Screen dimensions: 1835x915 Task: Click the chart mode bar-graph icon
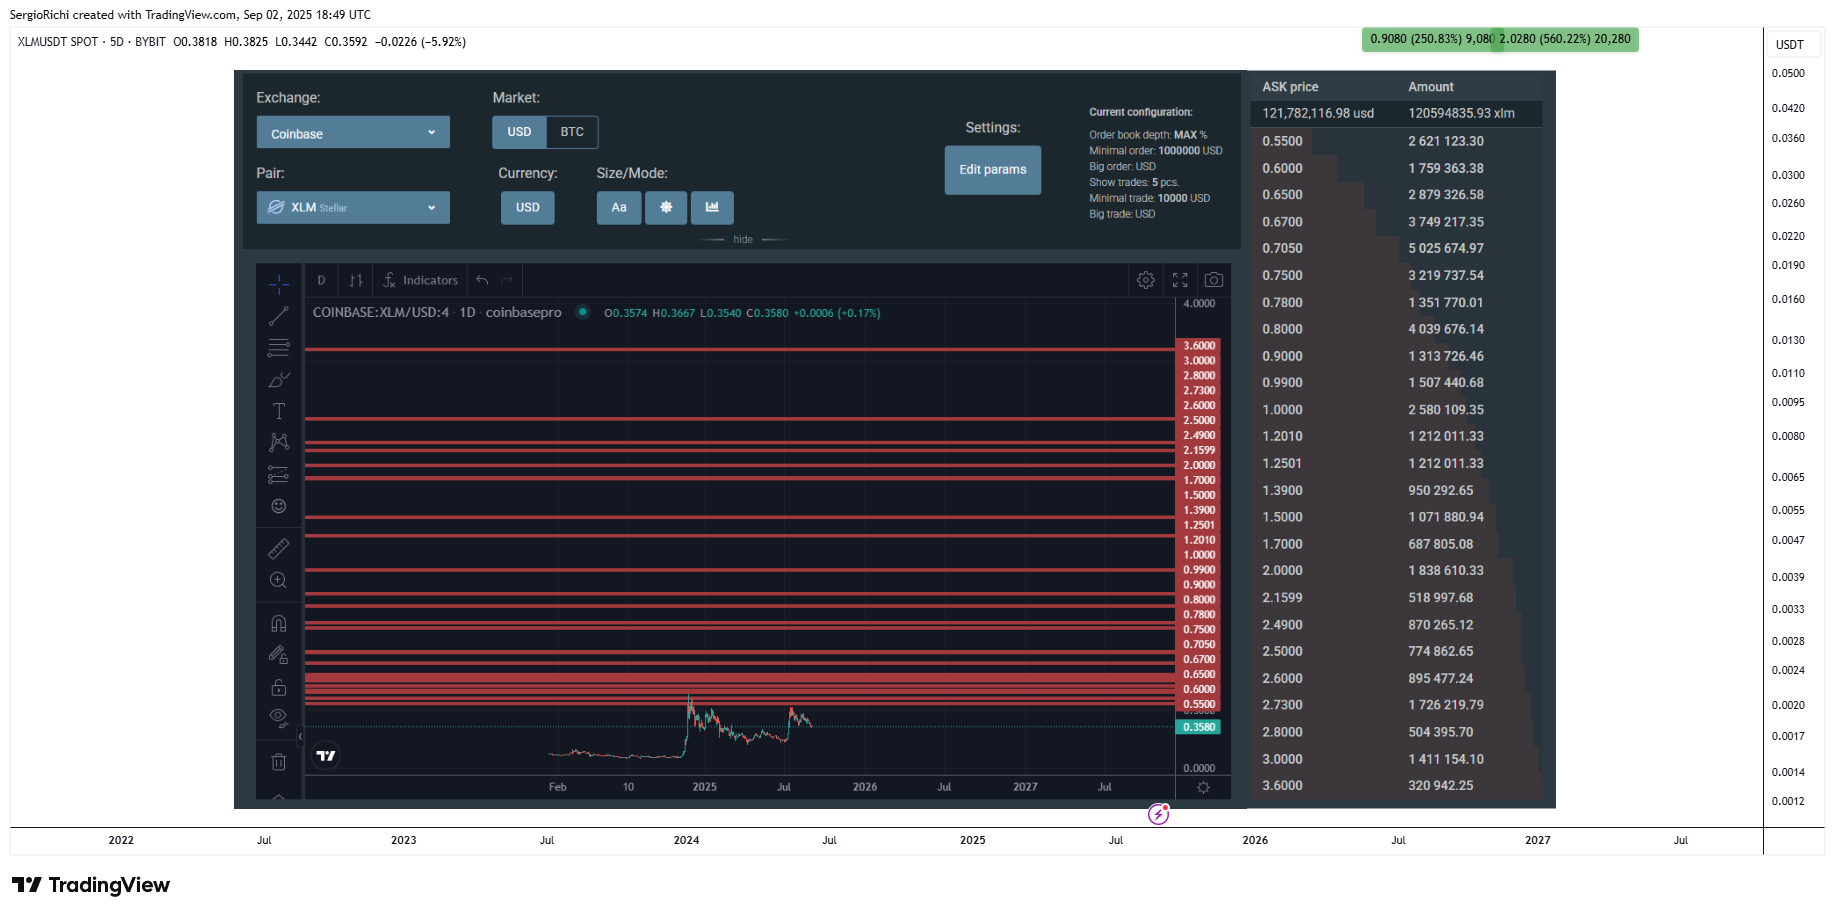point(712,207)
